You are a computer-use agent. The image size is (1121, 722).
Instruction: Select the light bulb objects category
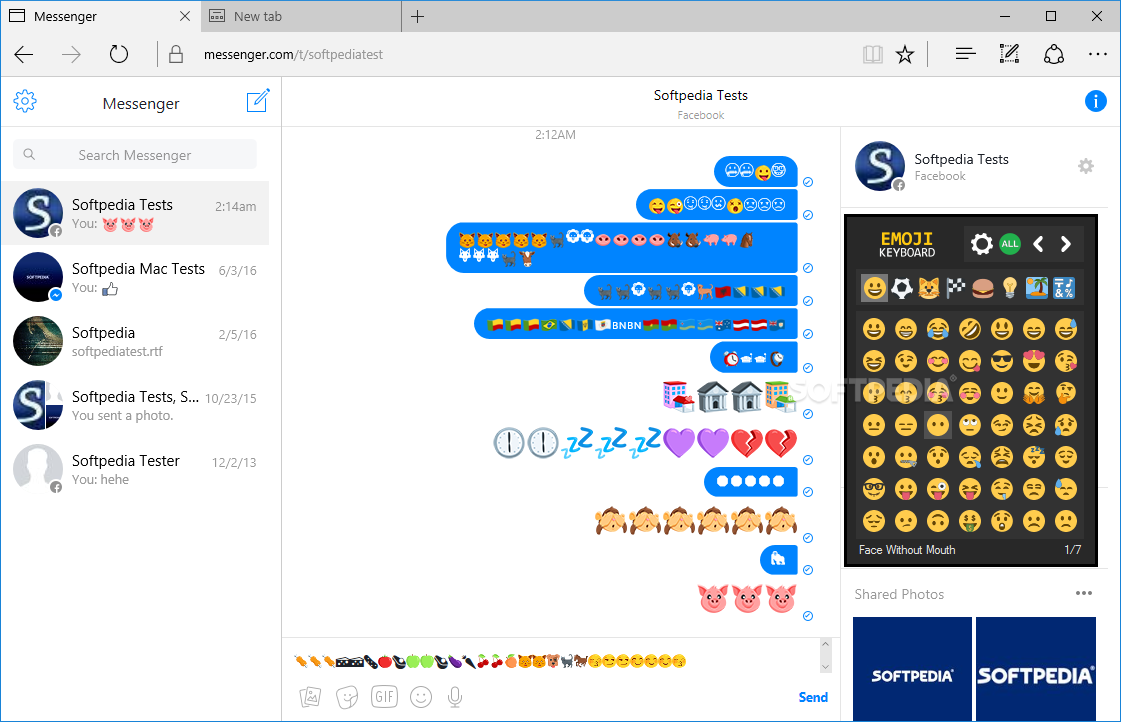(x=1009, y=288)
